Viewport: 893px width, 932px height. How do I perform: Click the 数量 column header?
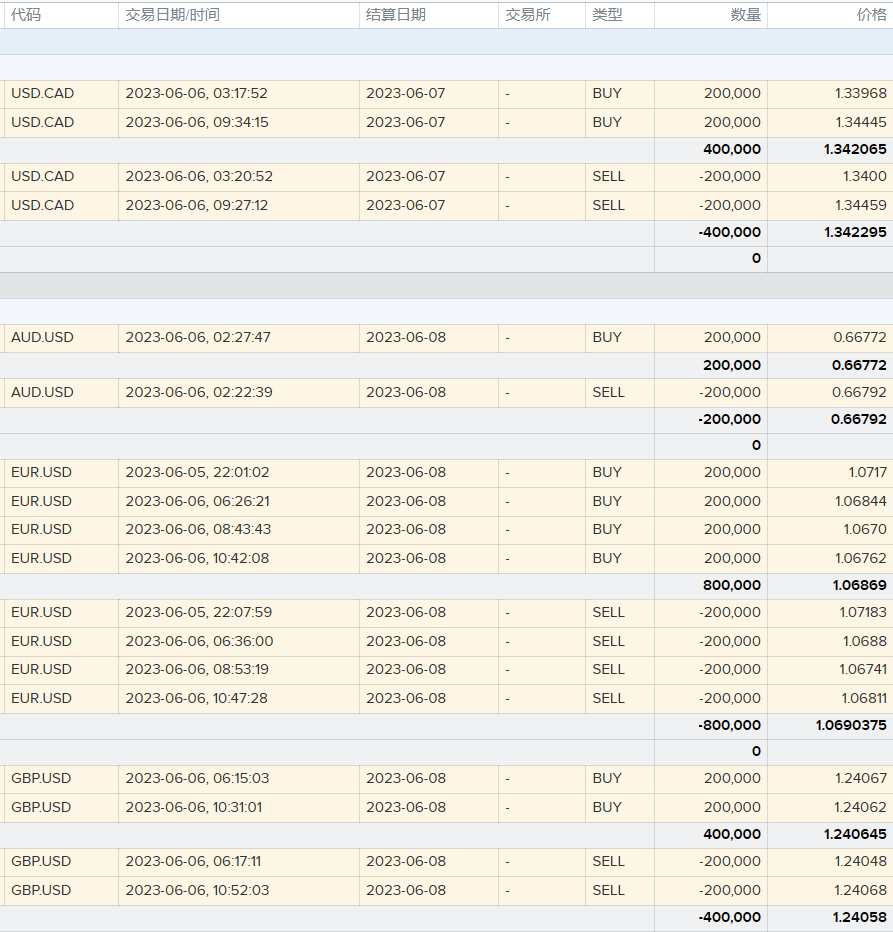(745, 15)
